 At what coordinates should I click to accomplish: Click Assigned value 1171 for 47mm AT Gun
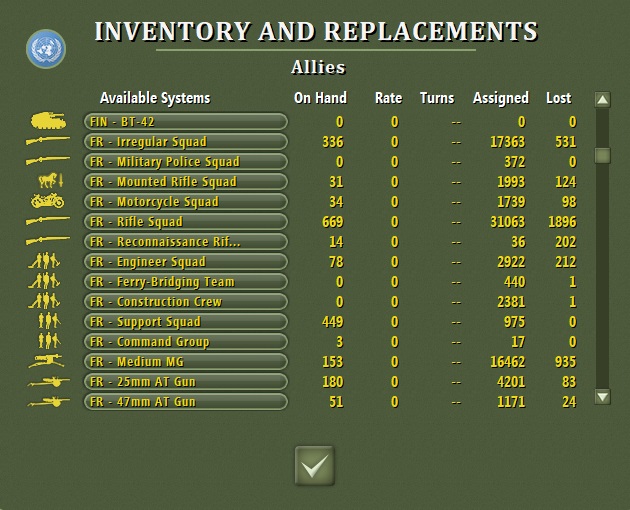point(511,402)
